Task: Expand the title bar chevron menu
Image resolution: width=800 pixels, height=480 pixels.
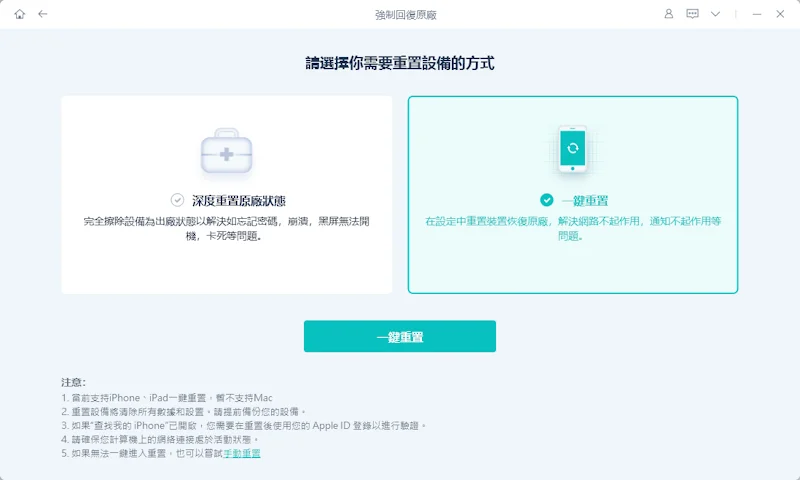Action: 716,14
